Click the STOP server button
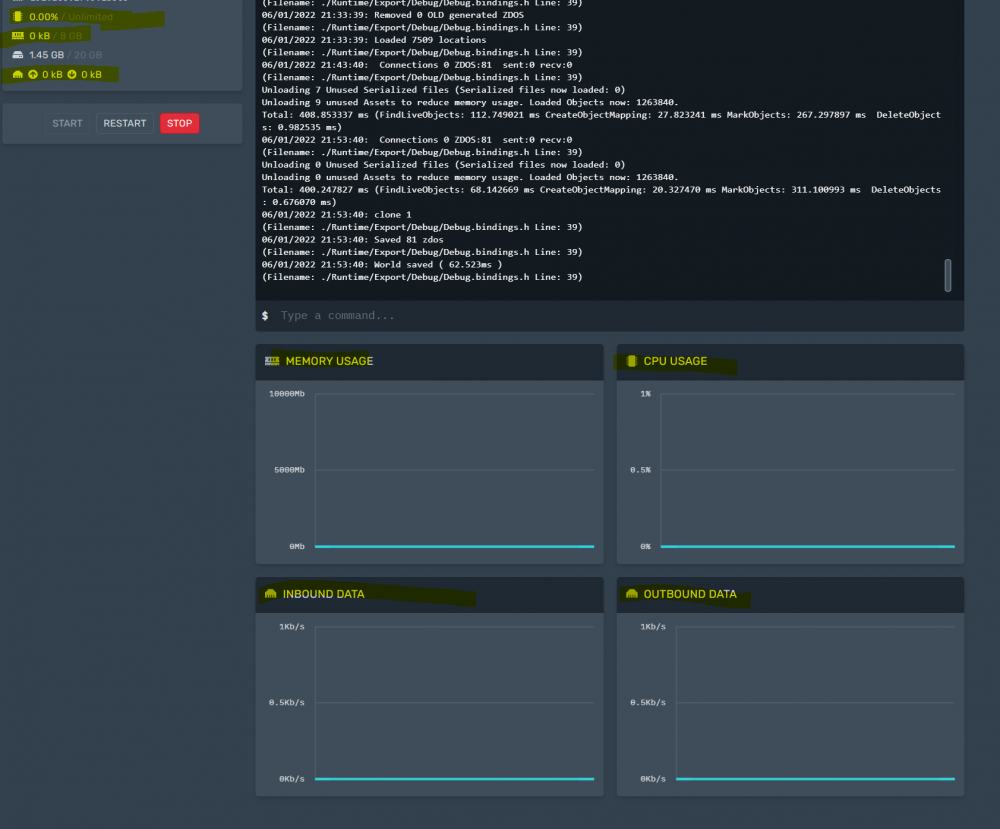 [179, 123]
